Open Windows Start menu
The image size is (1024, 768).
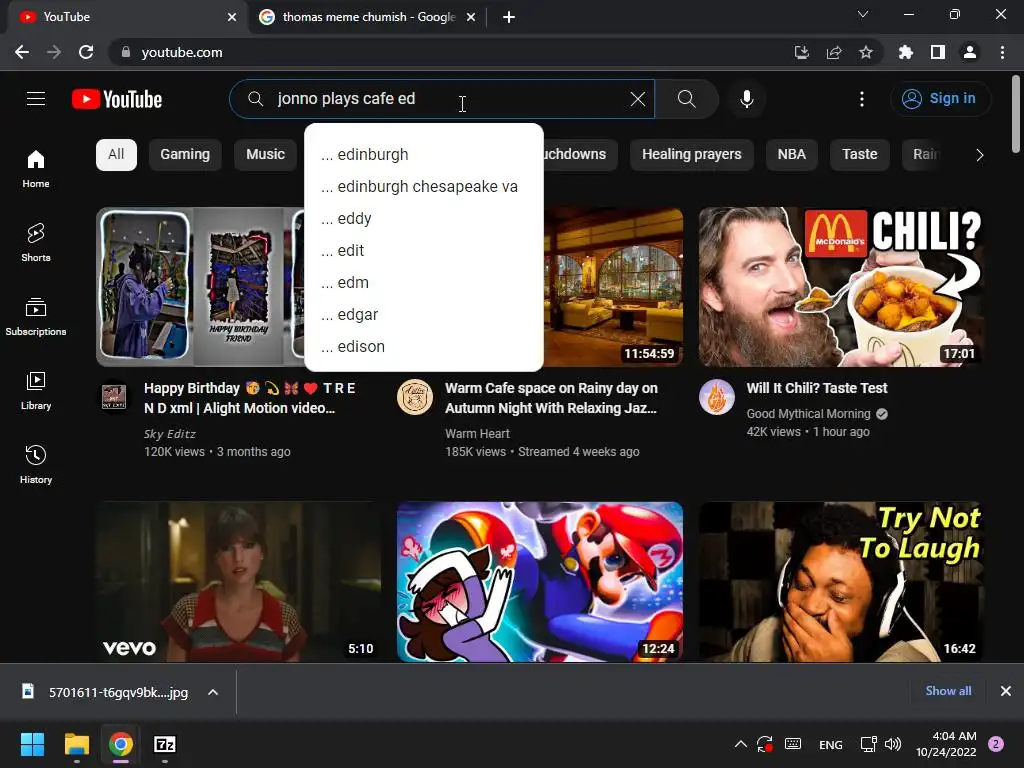pyautogui.click(x=32, y=744)
